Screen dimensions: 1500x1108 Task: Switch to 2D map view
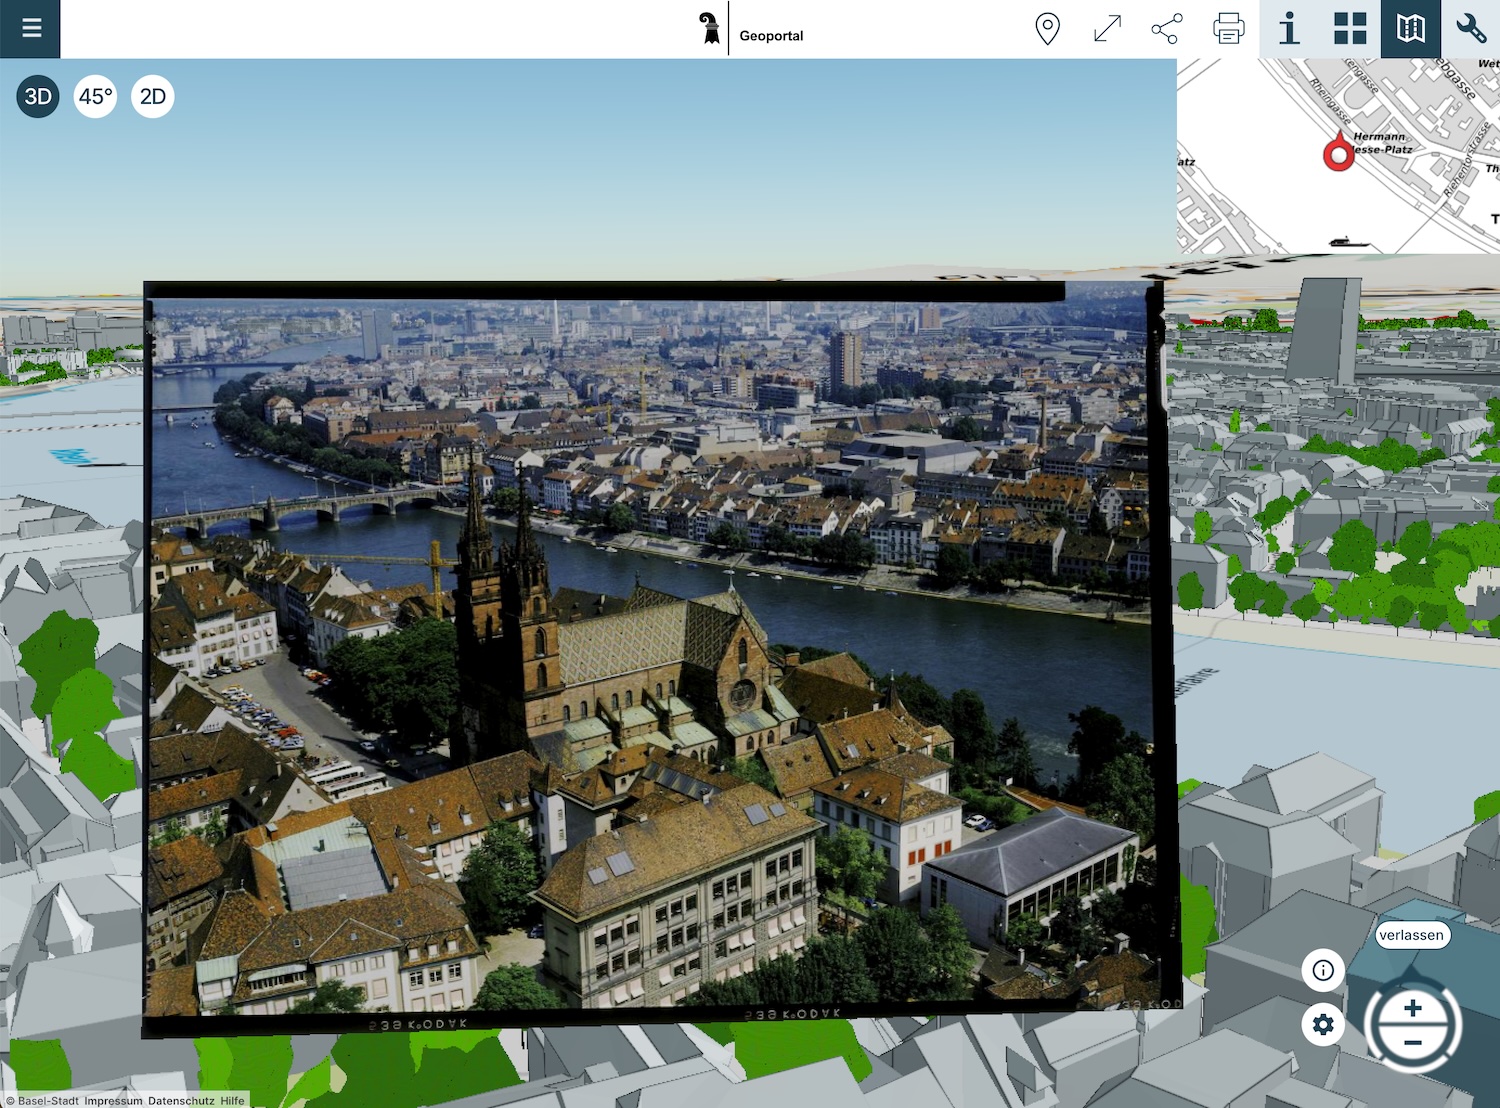click(153, 97)
